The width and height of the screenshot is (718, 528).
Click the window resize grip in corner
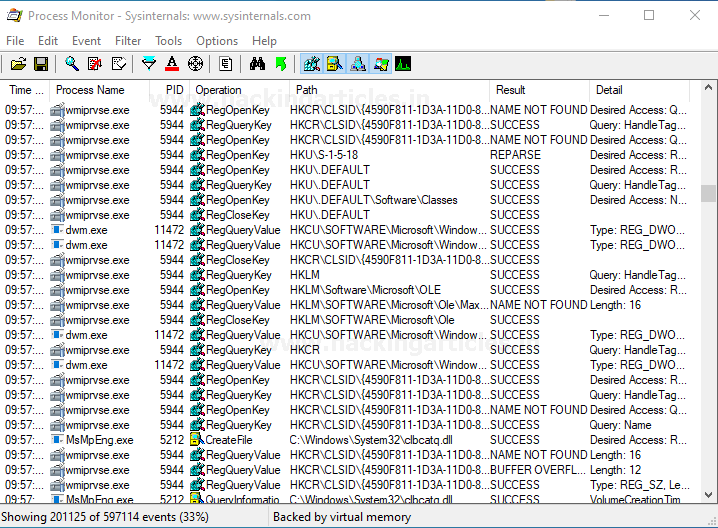pos(712,522)
